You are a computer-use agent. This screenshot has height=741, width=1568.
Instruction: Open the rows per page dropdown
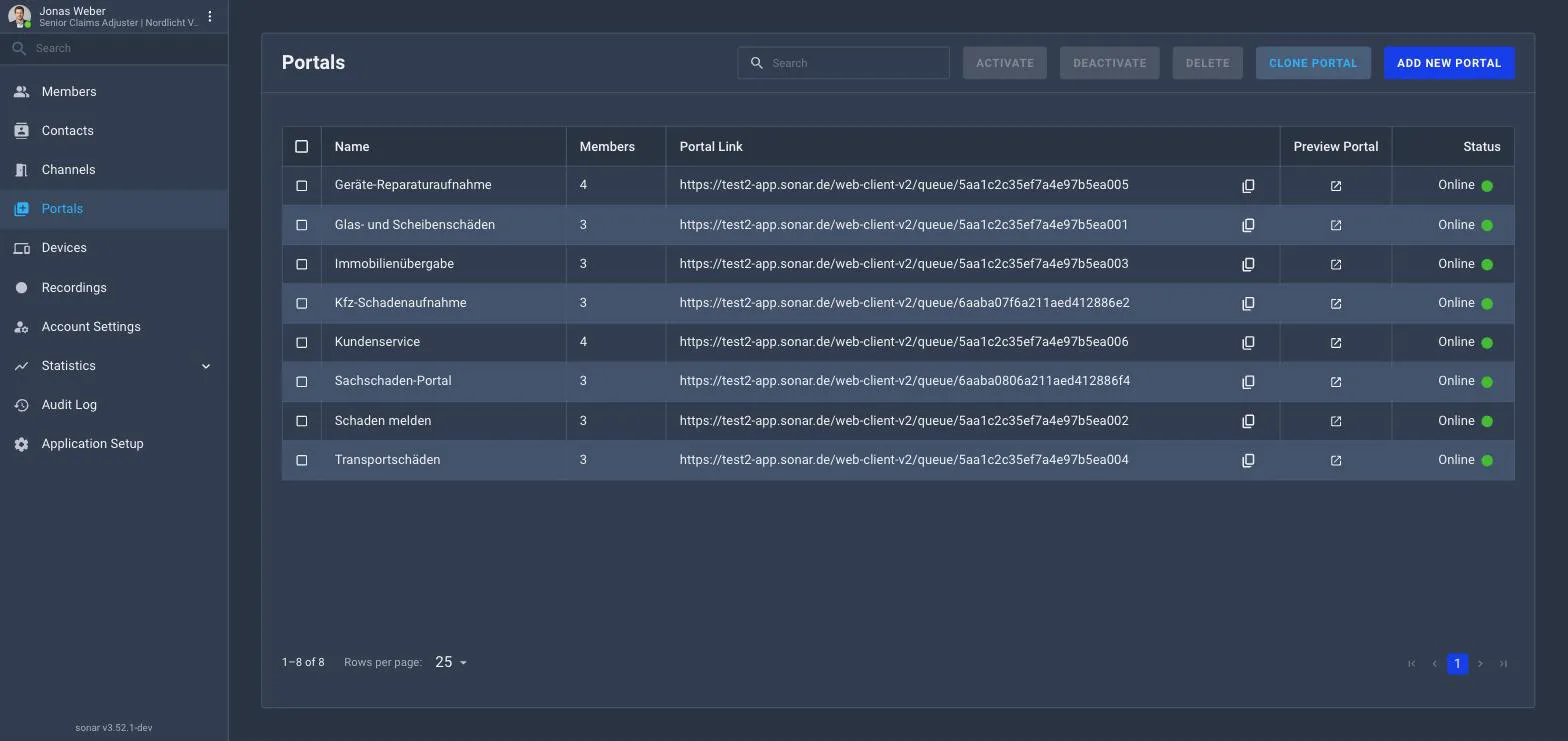point(451,662)
